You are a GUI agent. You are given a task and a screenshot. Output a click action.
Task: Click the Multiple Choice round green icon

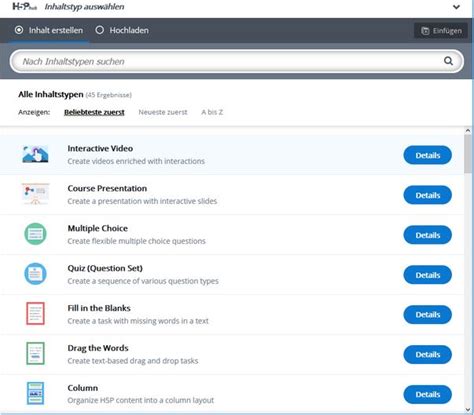[x=35, y=234]
